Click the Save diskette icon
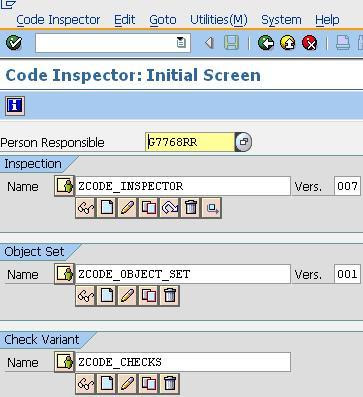The width and height of the screenshot is (363, 397). (x=231, y=43)
